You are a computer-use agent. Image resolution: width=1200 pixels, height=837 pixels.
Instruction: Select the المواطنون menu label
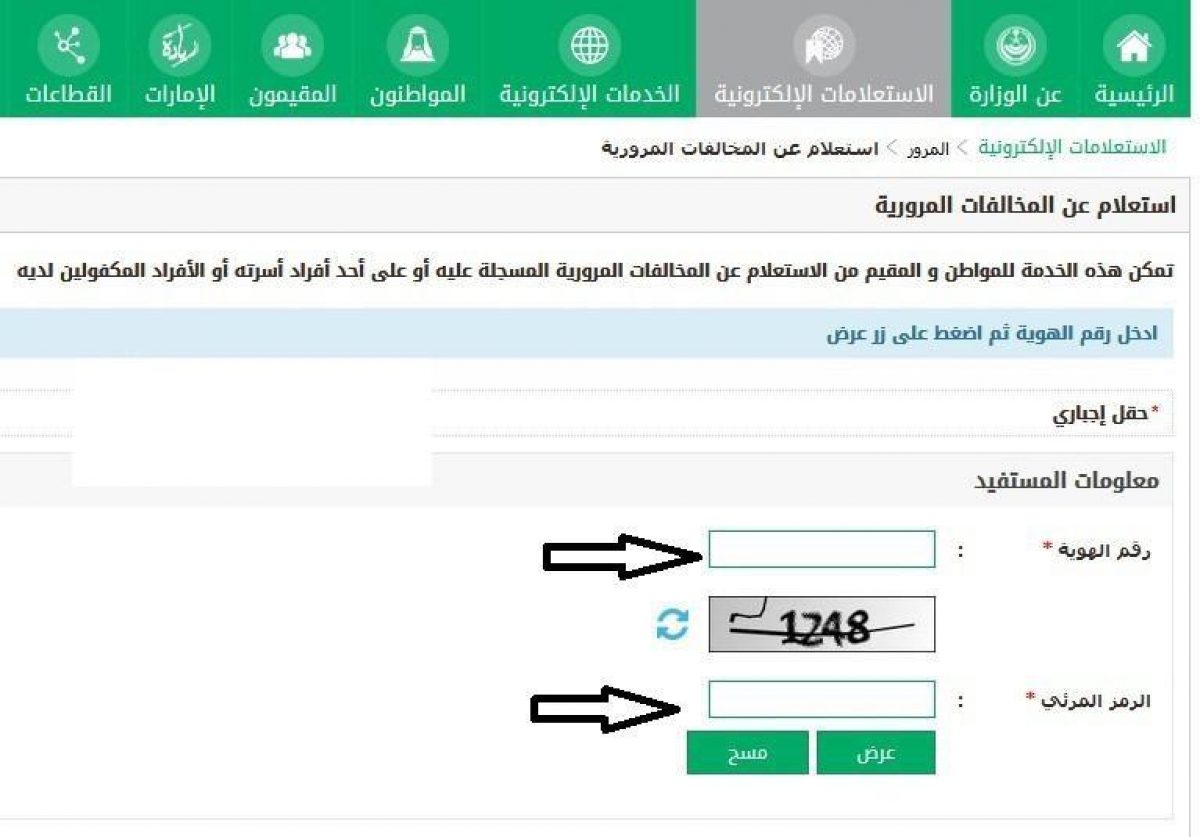(x=418, y=95)
